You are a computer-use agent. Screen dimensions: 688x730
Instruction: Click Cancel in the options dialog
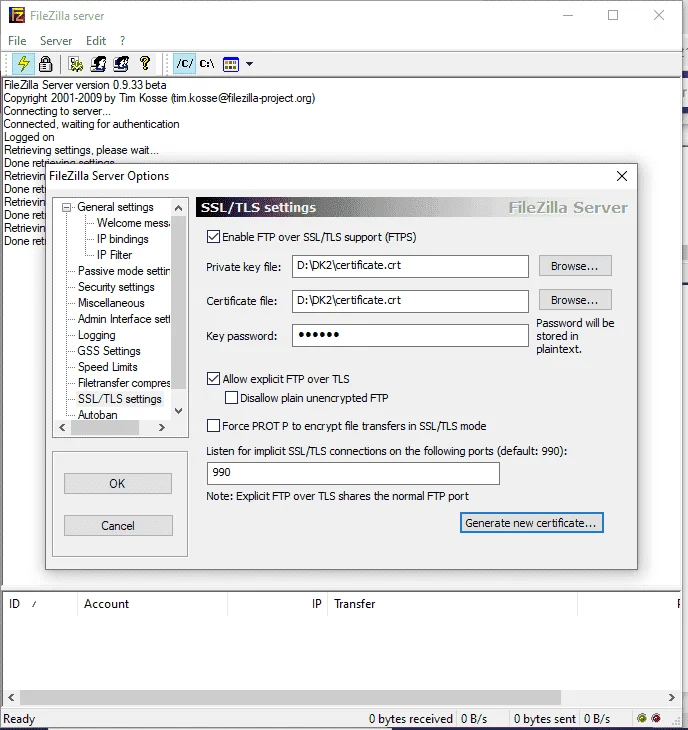(x=118, y=526)
